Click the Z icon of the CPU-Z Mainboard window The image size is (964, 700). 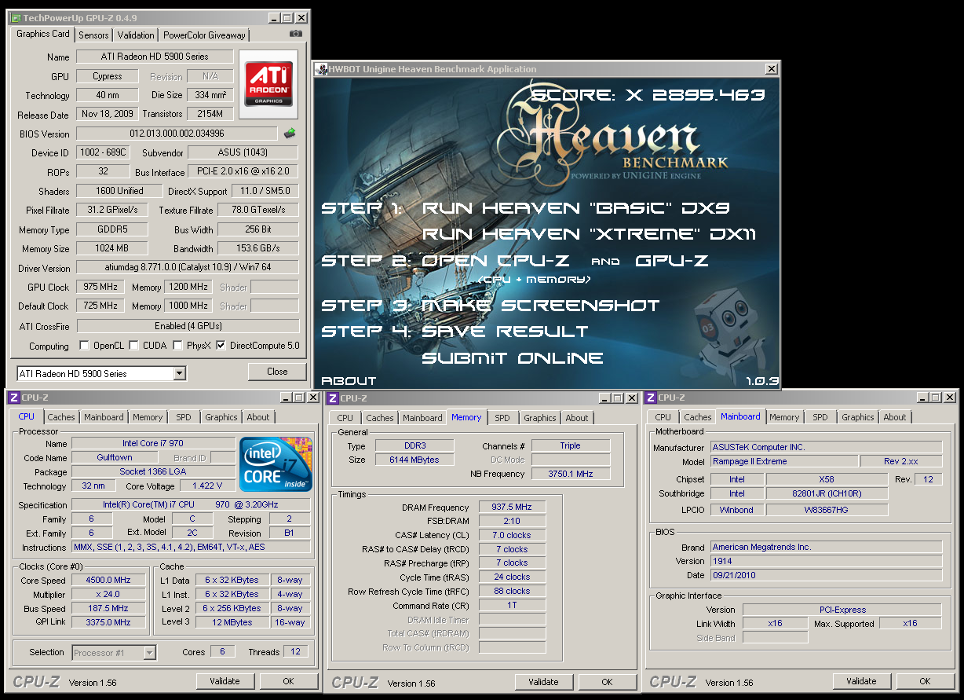pos(650,398)
